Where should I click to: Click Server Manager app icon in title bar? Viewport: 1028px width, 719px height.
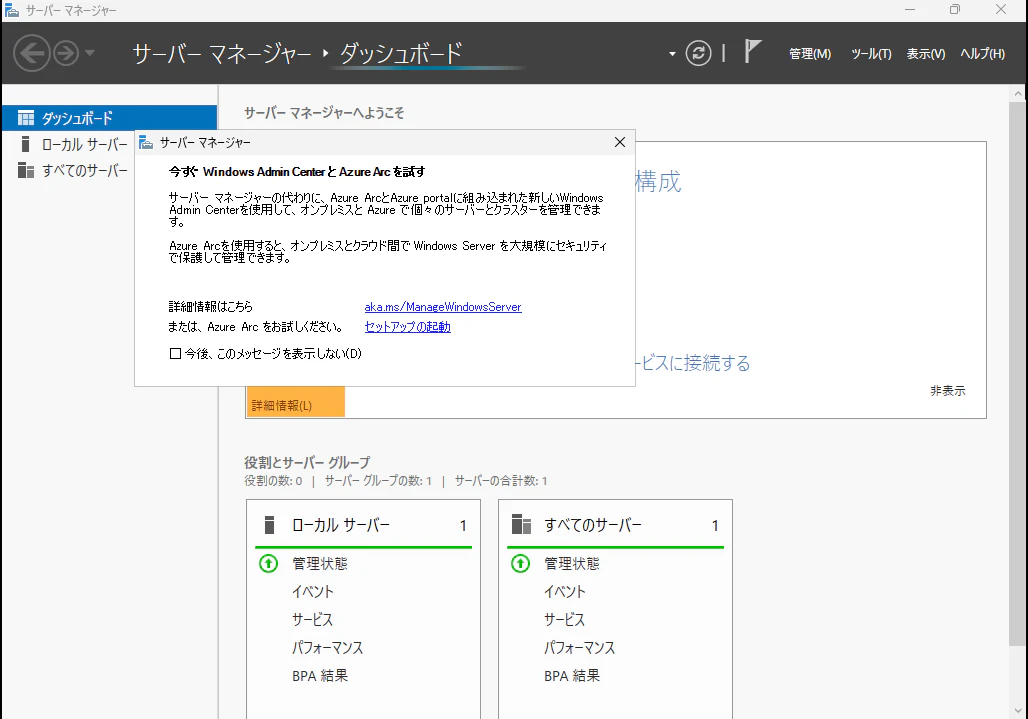(11, 10)
